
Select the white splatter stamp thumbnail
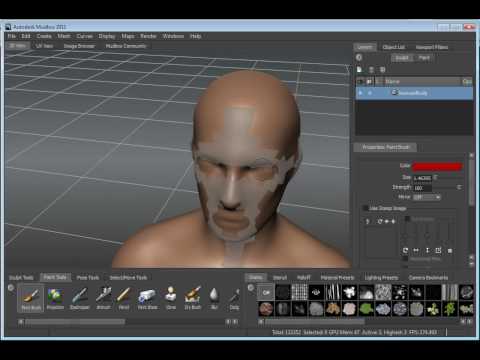tap(349, 292)
